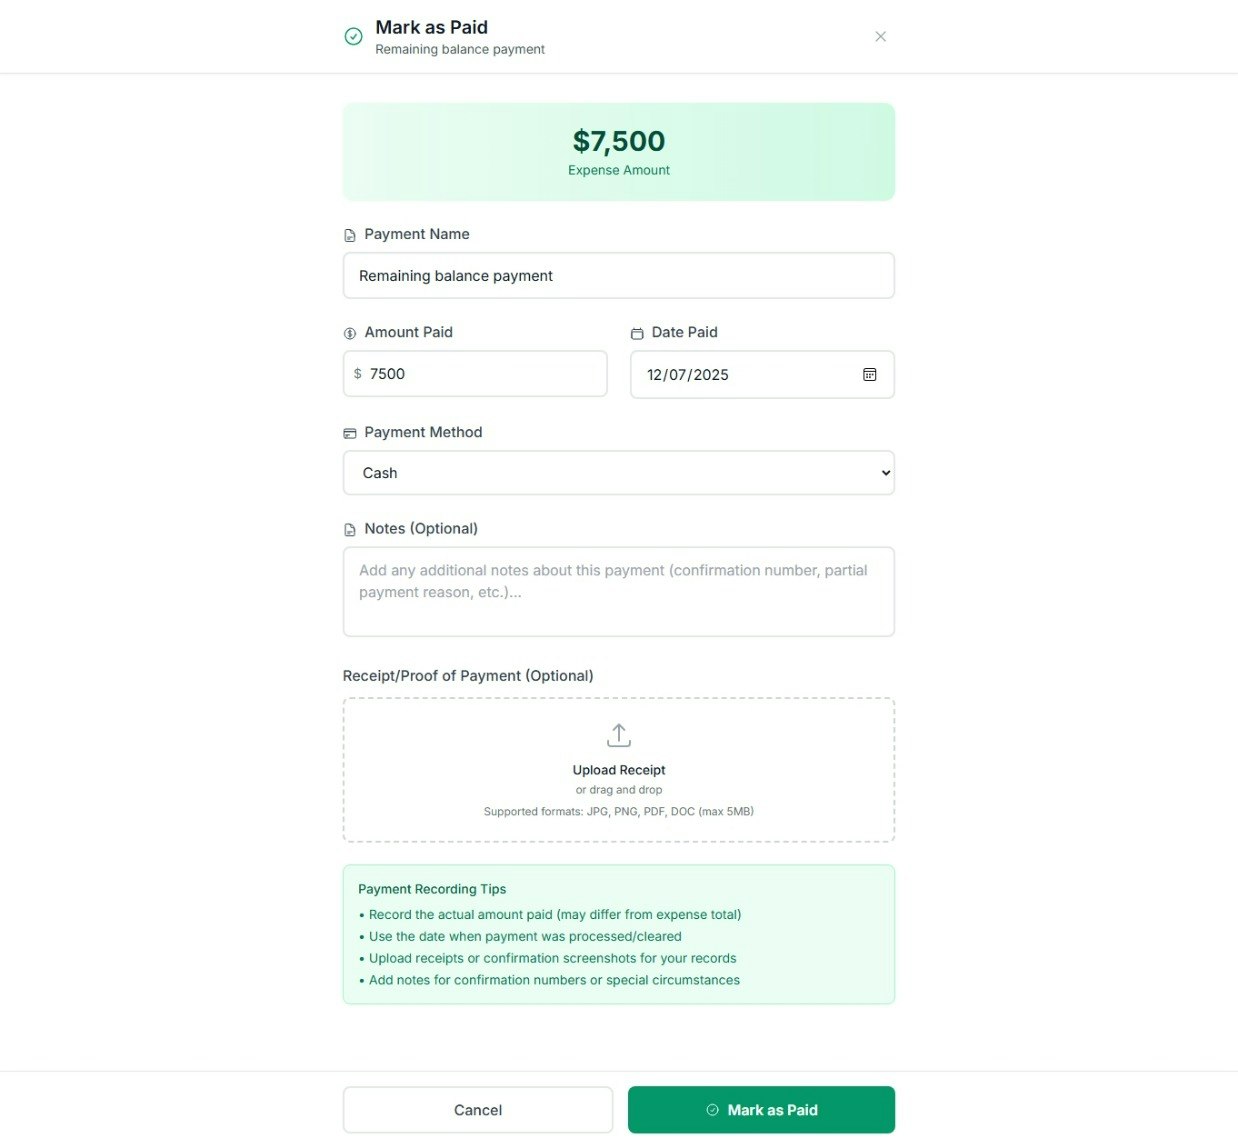Screen dimensions: 1238x1148
Task: Click the check icon inside Mark as Paid button
Action: click(712, 1109)
